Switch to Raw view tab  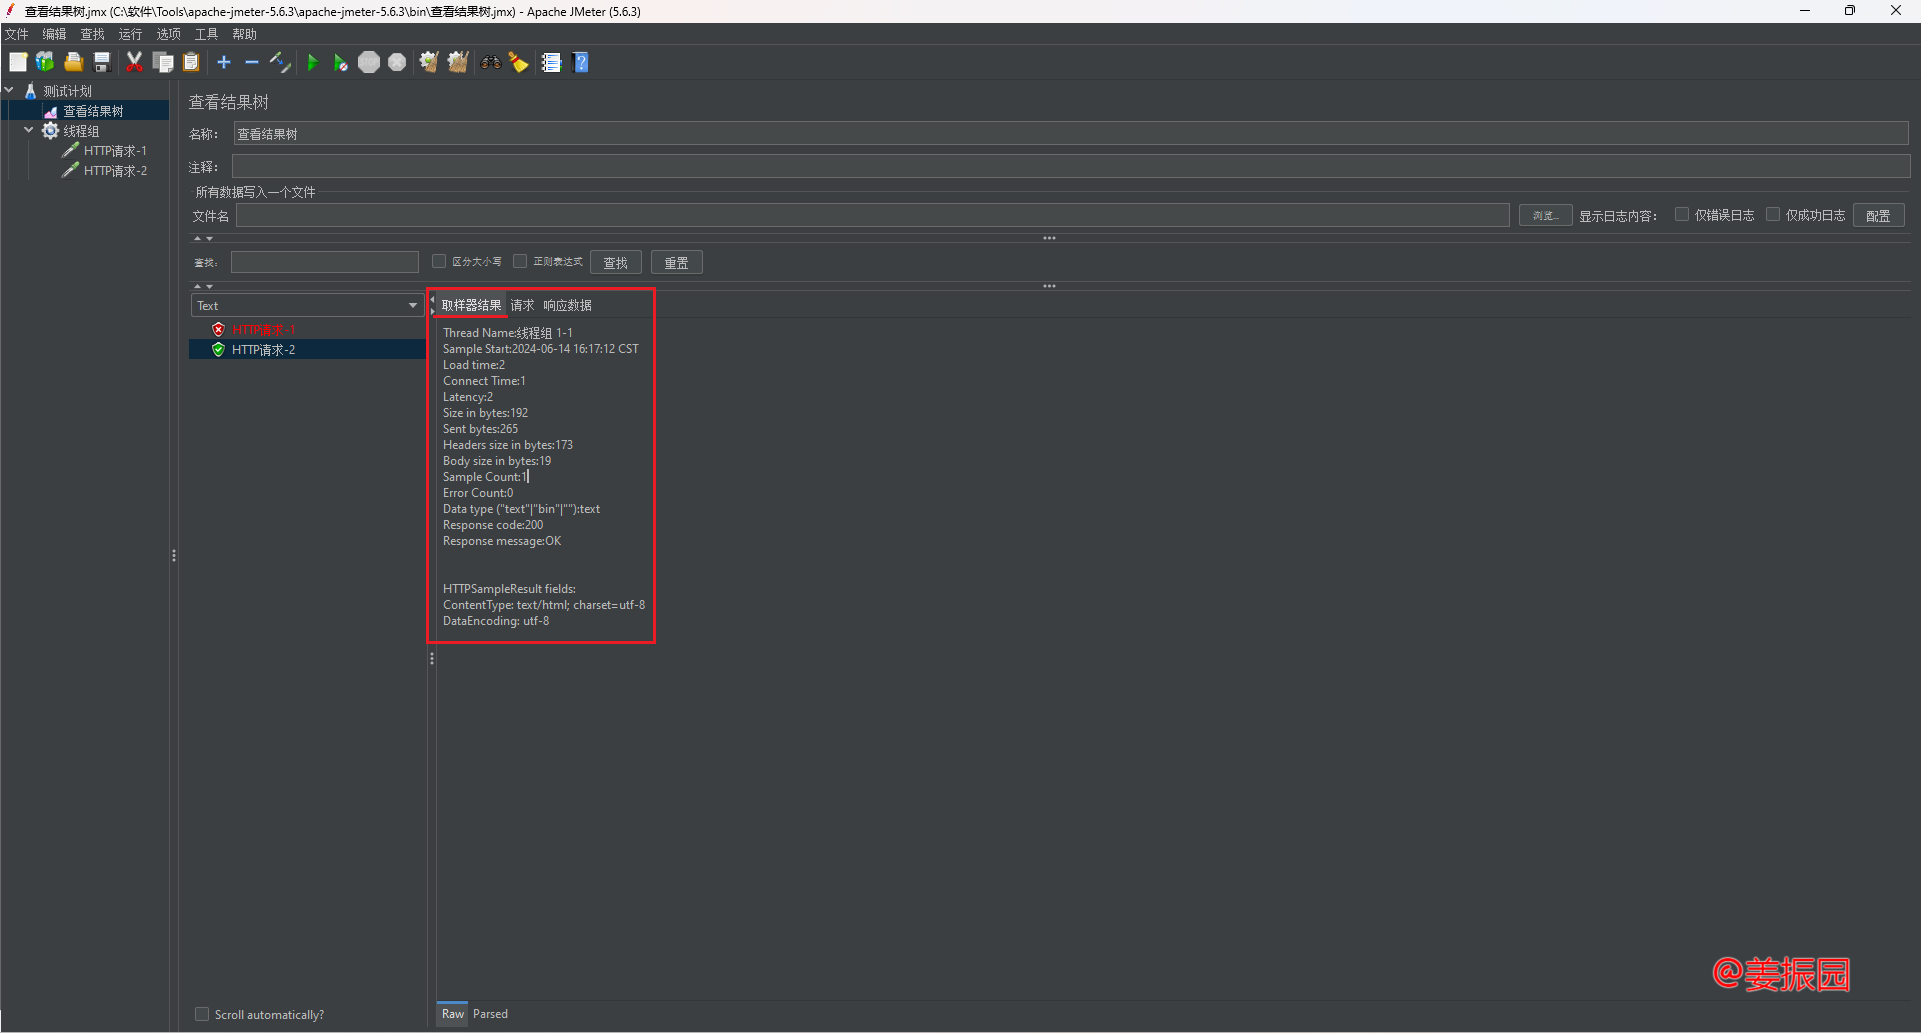453,1013
